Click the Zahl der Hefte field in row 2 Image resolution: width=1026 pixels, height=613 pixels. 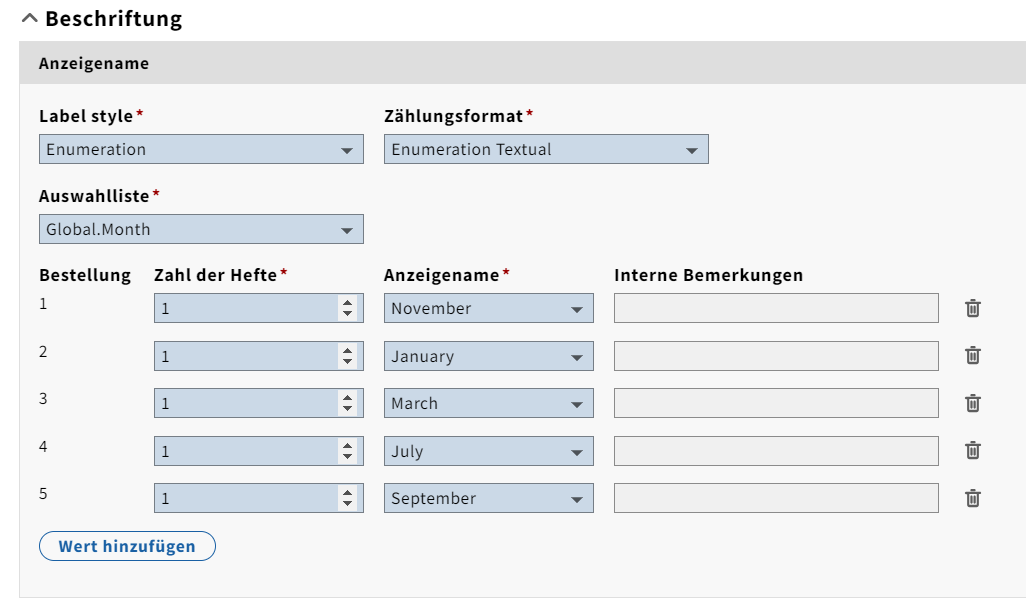click(245, 356)
